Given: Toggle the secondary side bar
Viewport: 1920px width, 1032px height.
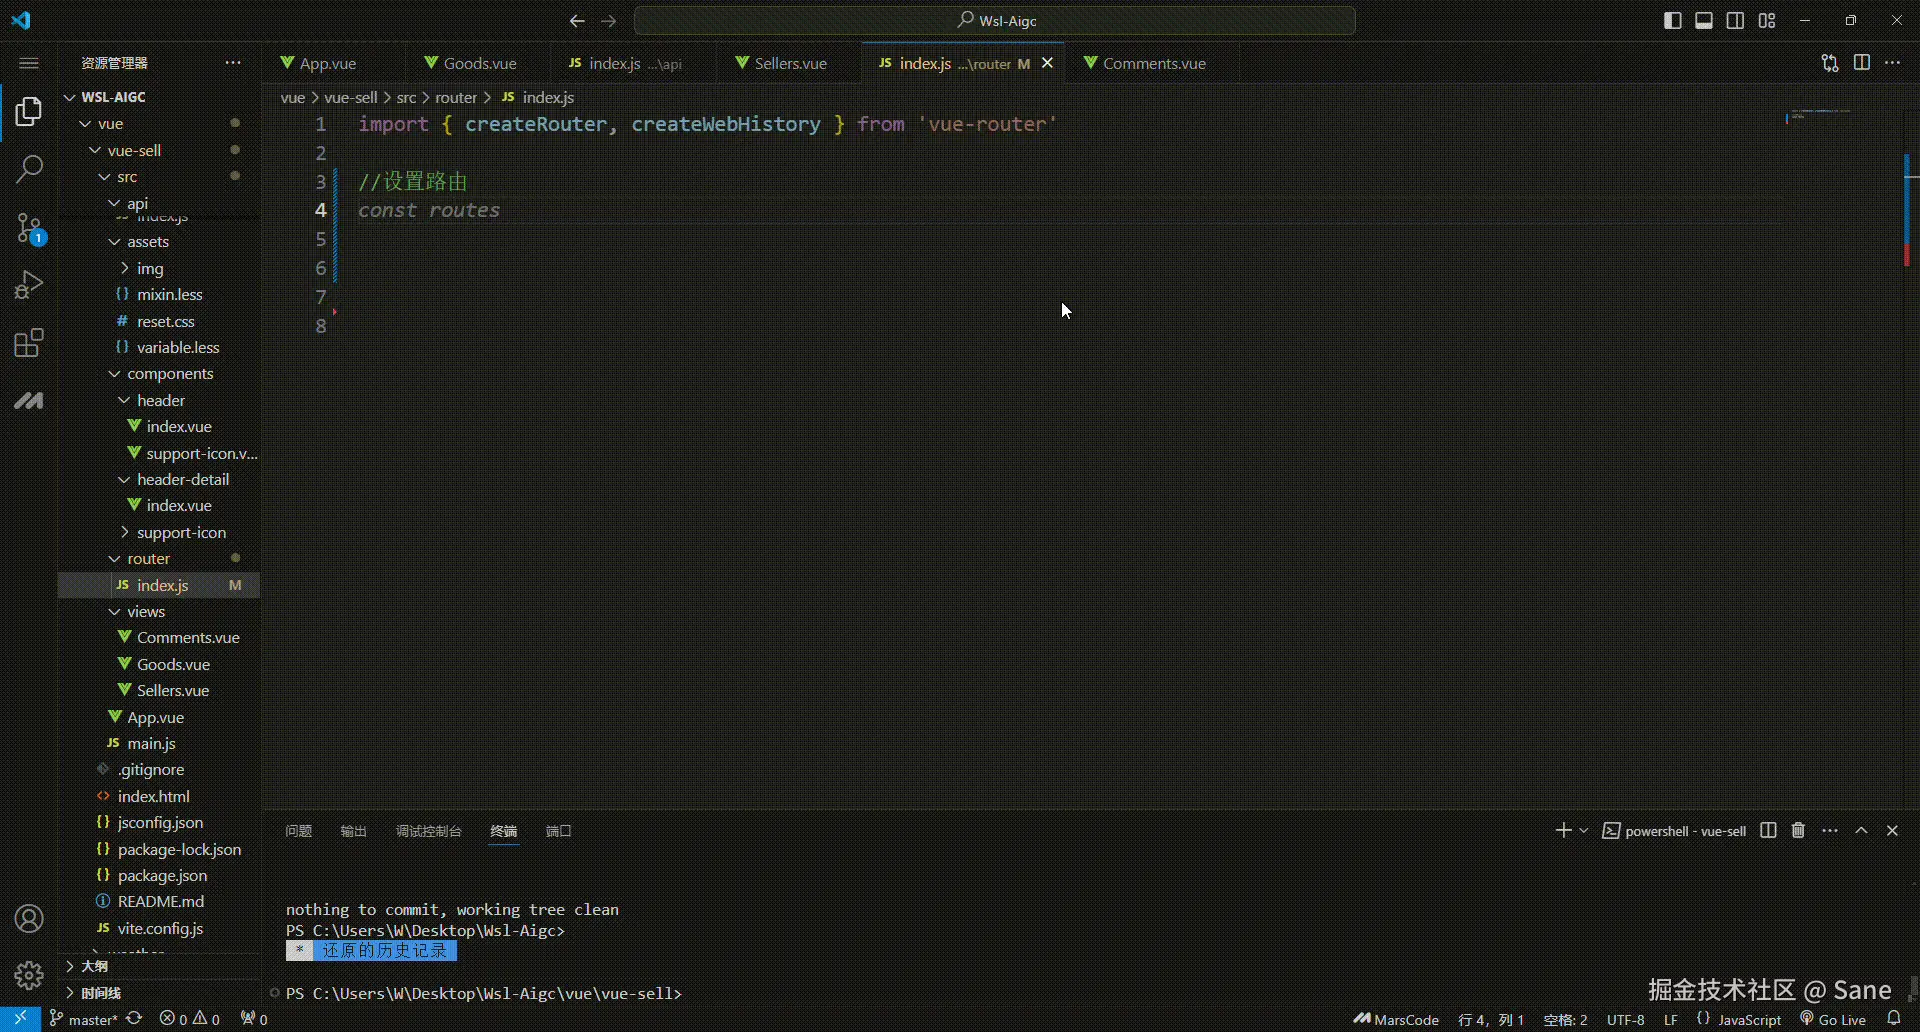Looking at the screenshot, I should pos(1735,20).
